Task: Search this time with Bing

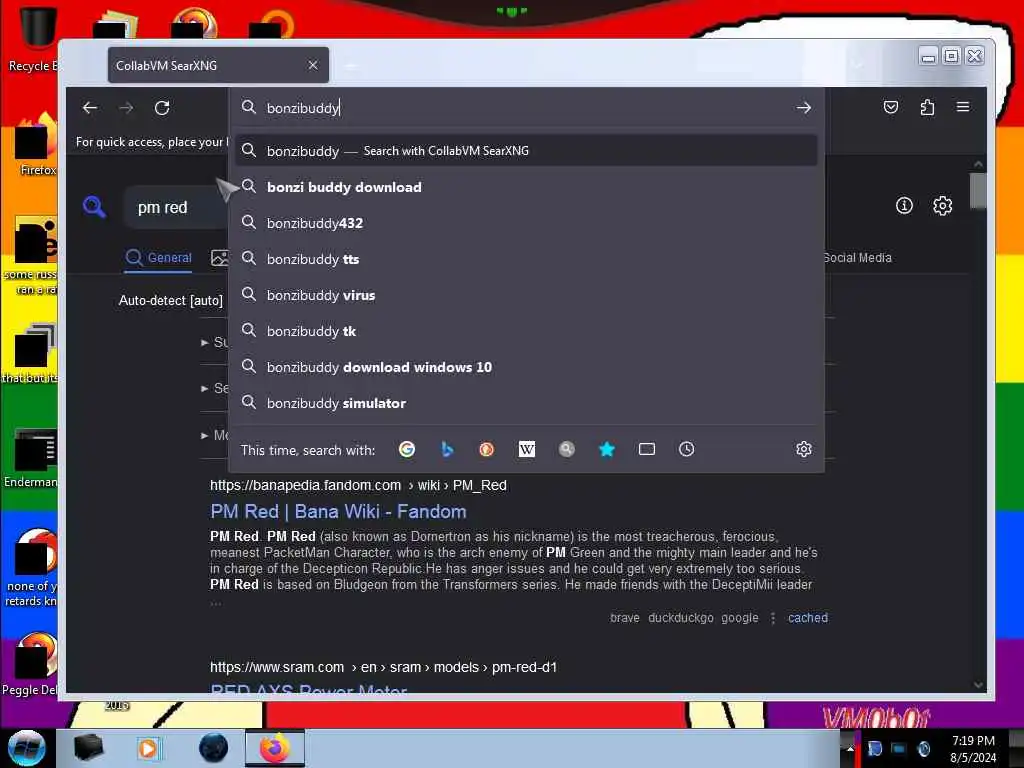Action: coord(447,449)
